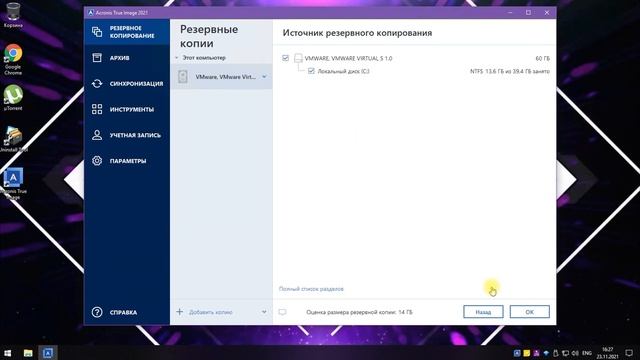Click the drive icon beside VMWARE VIRTUAL S
The image size is (640, 360).
298,58
